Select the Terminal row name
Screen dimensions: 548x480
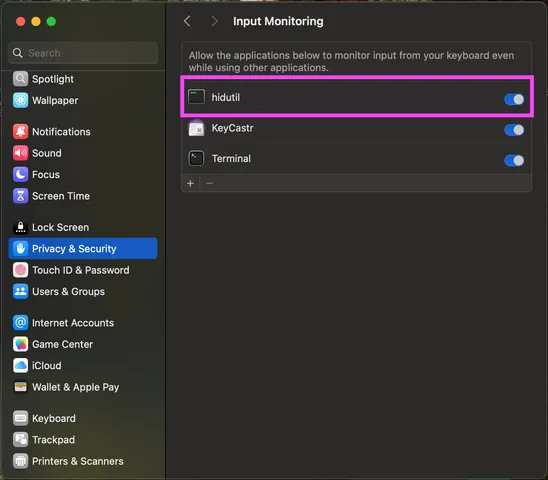click(x=231, y=158)
